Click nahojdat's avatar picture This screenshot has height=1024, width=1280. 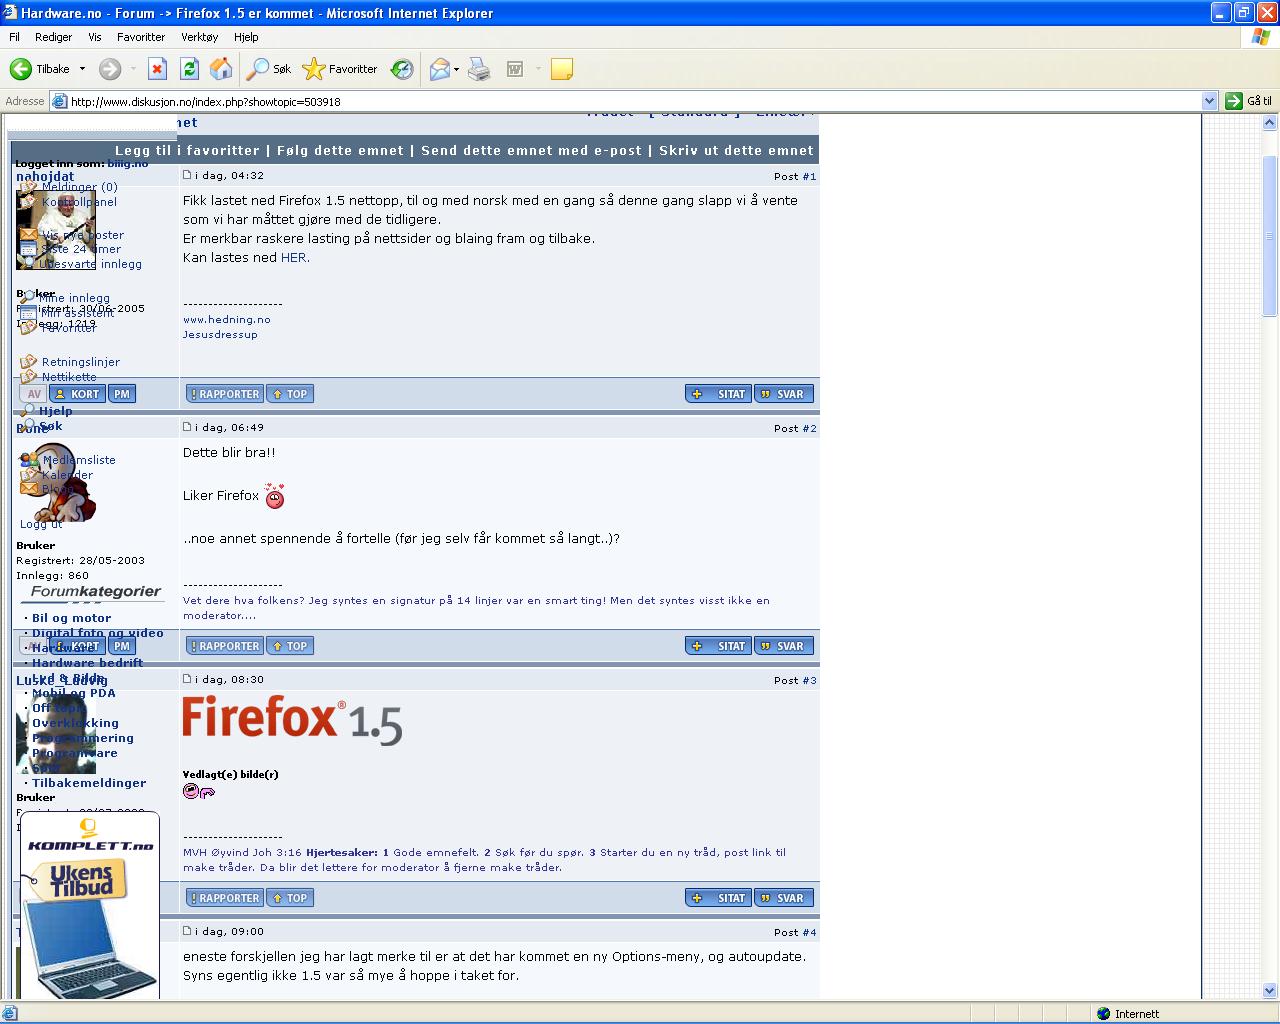pyautogui.click(x=56, y=229)
